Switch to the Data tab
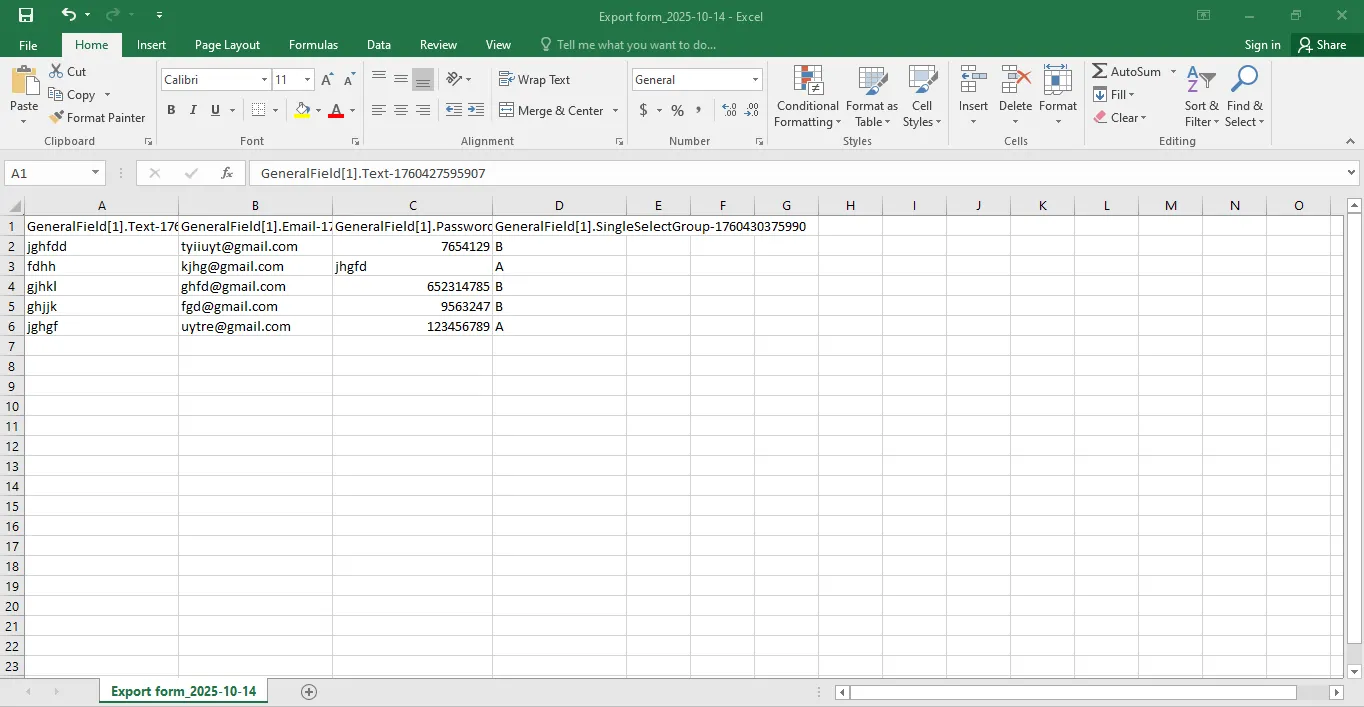 click(x=379, y=45)
